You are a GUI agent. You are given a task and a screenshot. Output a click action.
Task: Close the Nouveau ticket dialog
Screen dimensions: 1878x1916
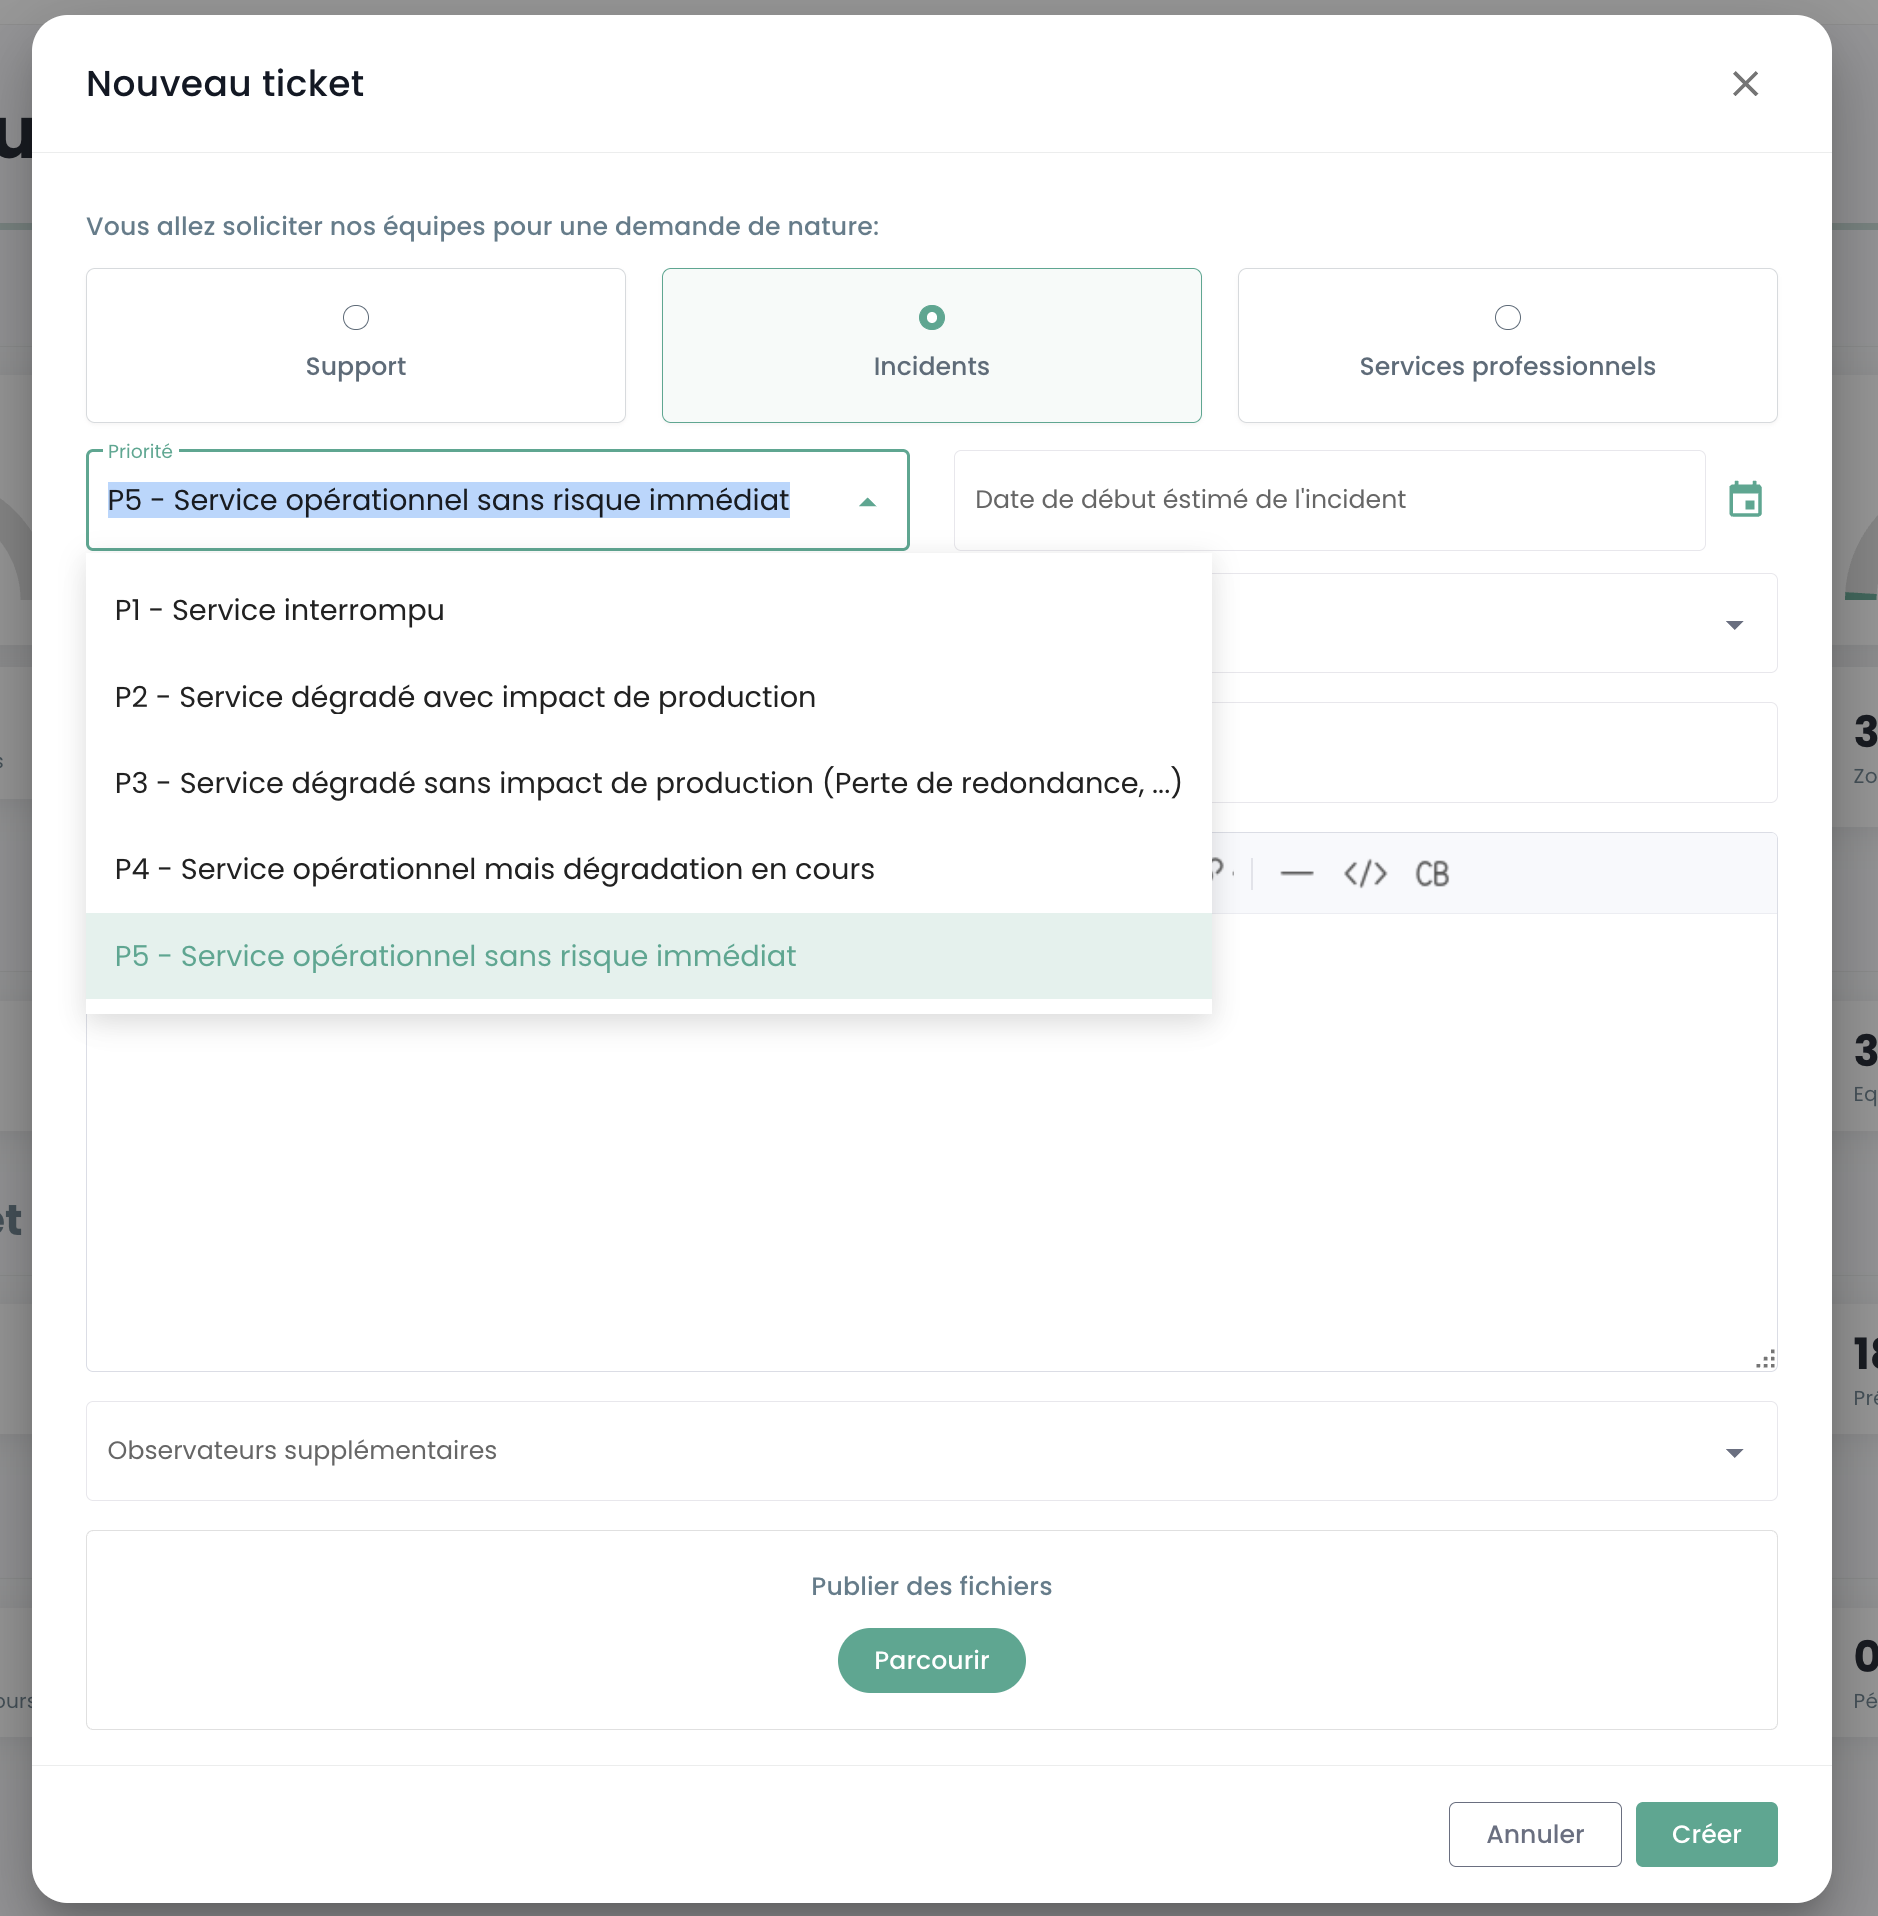(1745, 84)
